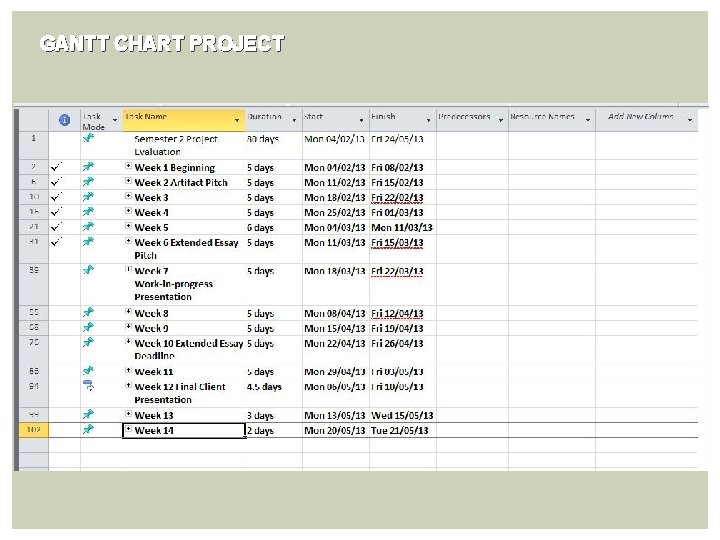Click task mode pin icon in Week 4 row
Viewport: 720px width, 540px height.
(x=88, y=212)
